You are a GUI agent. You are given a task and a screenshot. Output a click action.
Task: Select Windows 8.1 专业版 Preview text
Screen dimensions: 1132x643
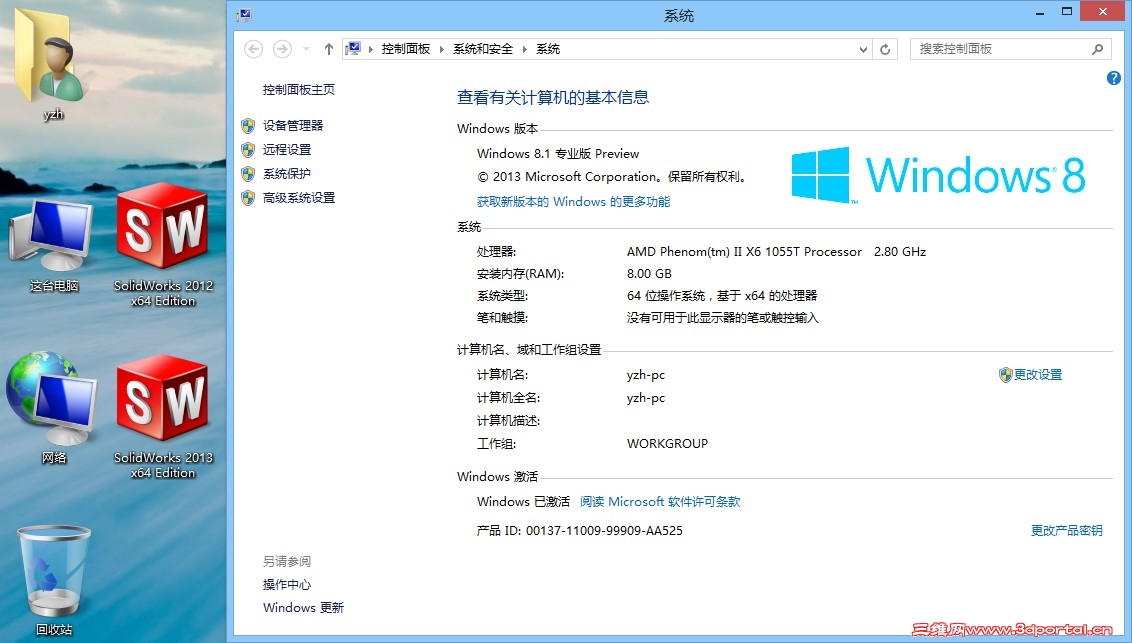(557, 154)
